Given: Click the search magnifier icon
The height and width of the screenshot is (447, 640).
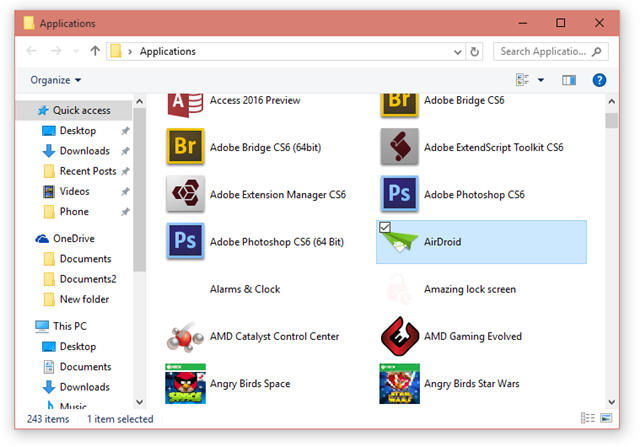Looking at the screenshot, I should [597, 51].
